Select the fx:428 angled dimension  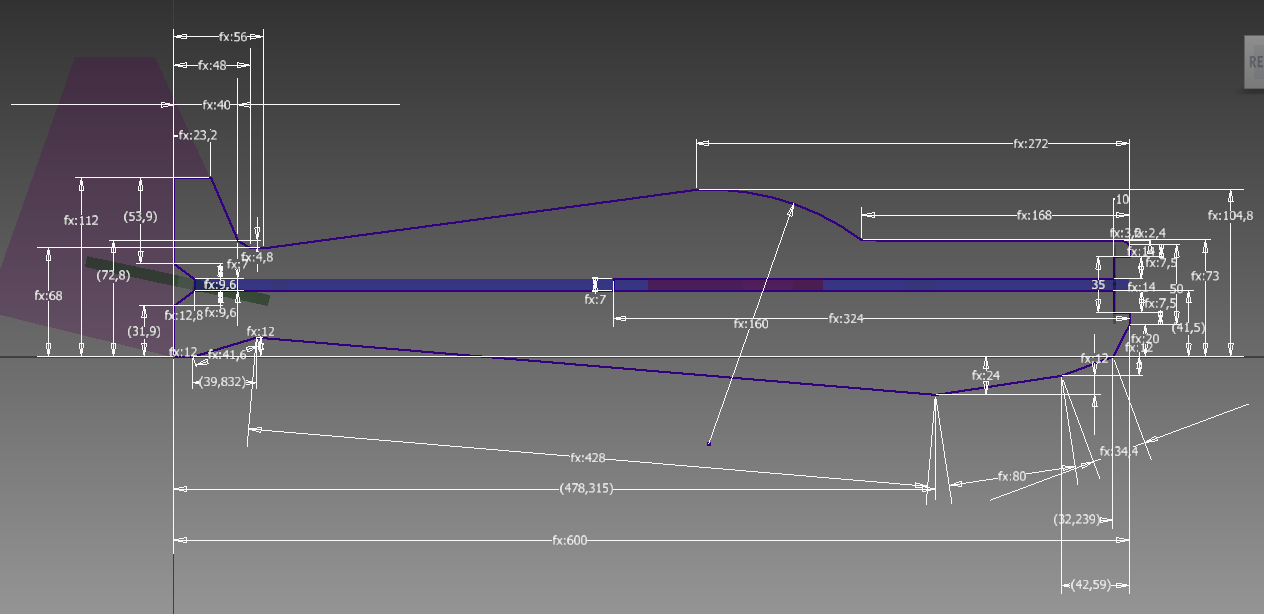(587, 458)
